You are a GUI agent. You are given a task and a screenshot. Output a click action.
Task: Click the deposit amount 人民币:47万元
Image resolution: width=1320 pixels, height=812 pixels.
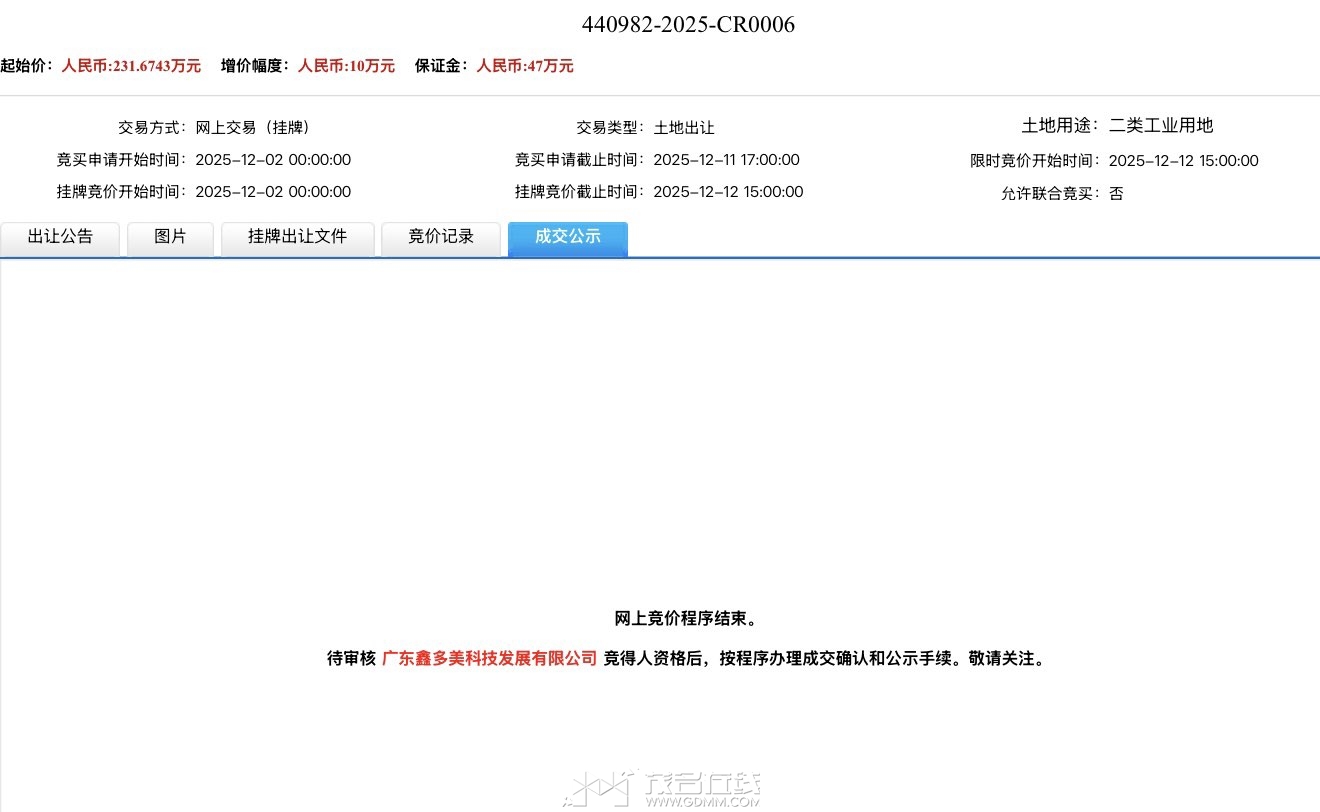tap(524, 66)
